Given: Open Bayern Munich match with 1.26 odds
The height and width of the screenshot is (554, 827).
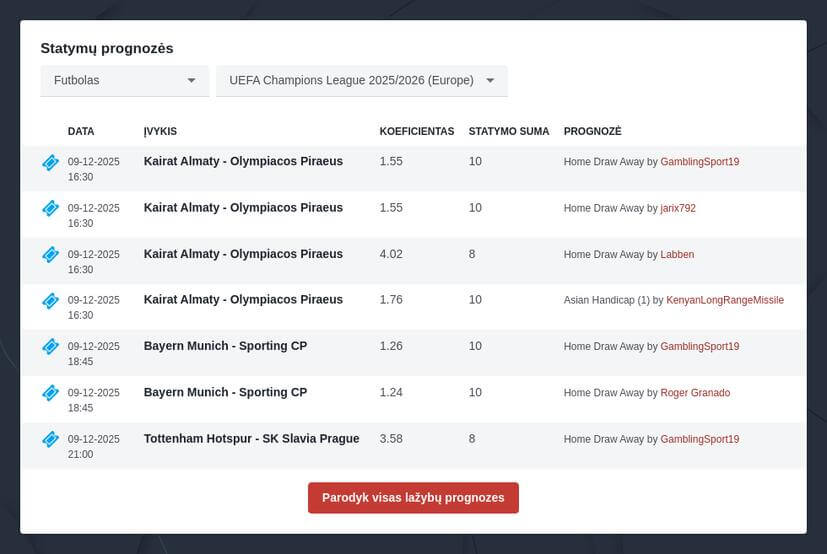Looking at the screenshot, I should tap(225, 346).
